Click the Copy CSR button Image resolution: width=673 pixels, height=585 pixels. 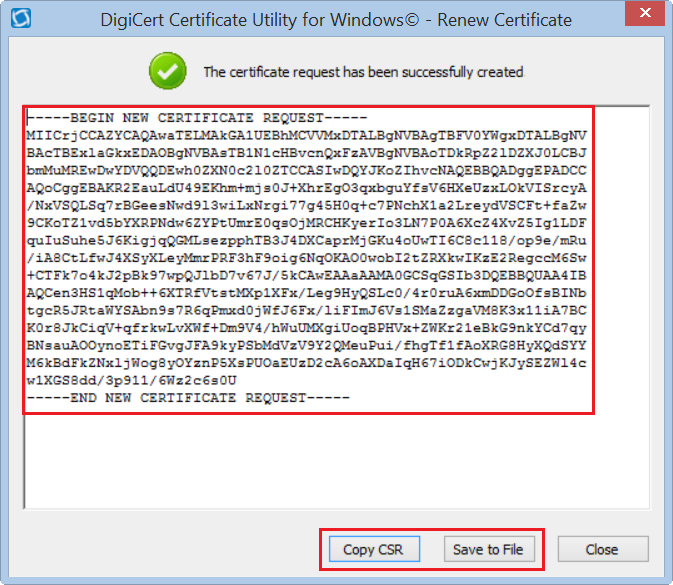click(x=373, y=549)
